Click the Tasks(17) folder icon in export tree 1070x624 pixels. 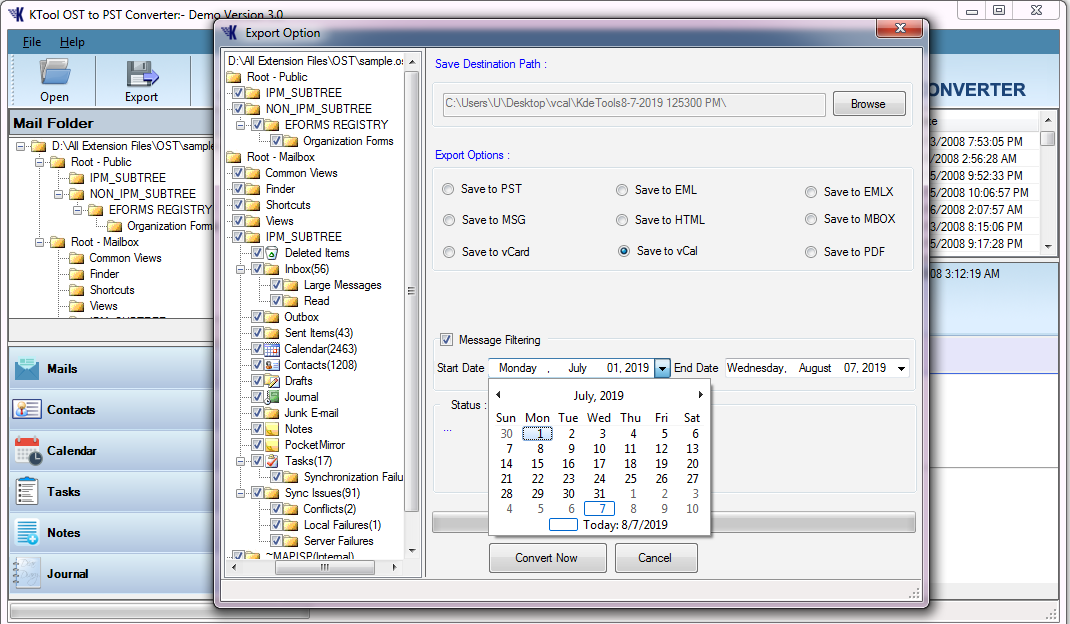(272, 462)
